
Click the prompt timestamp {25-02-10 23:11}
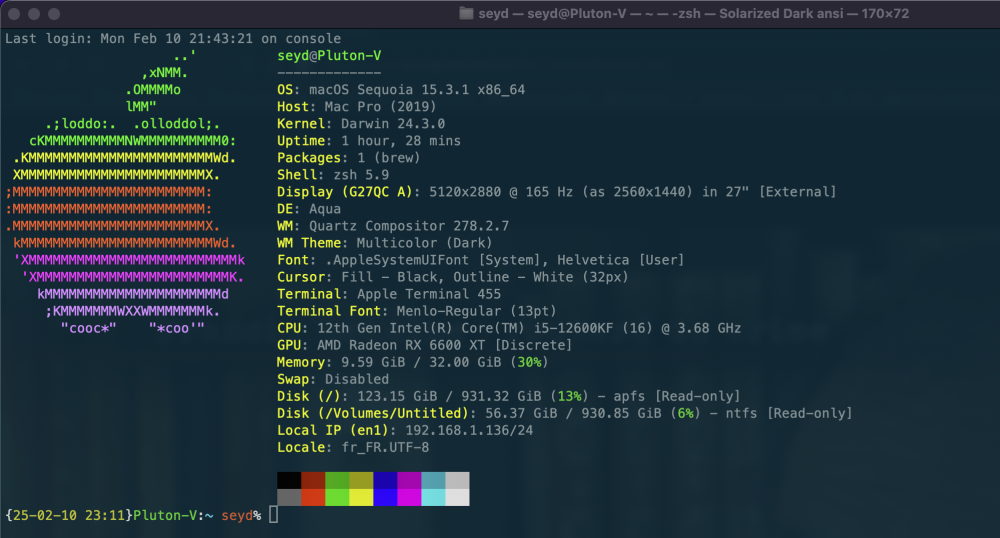[68, 515]
